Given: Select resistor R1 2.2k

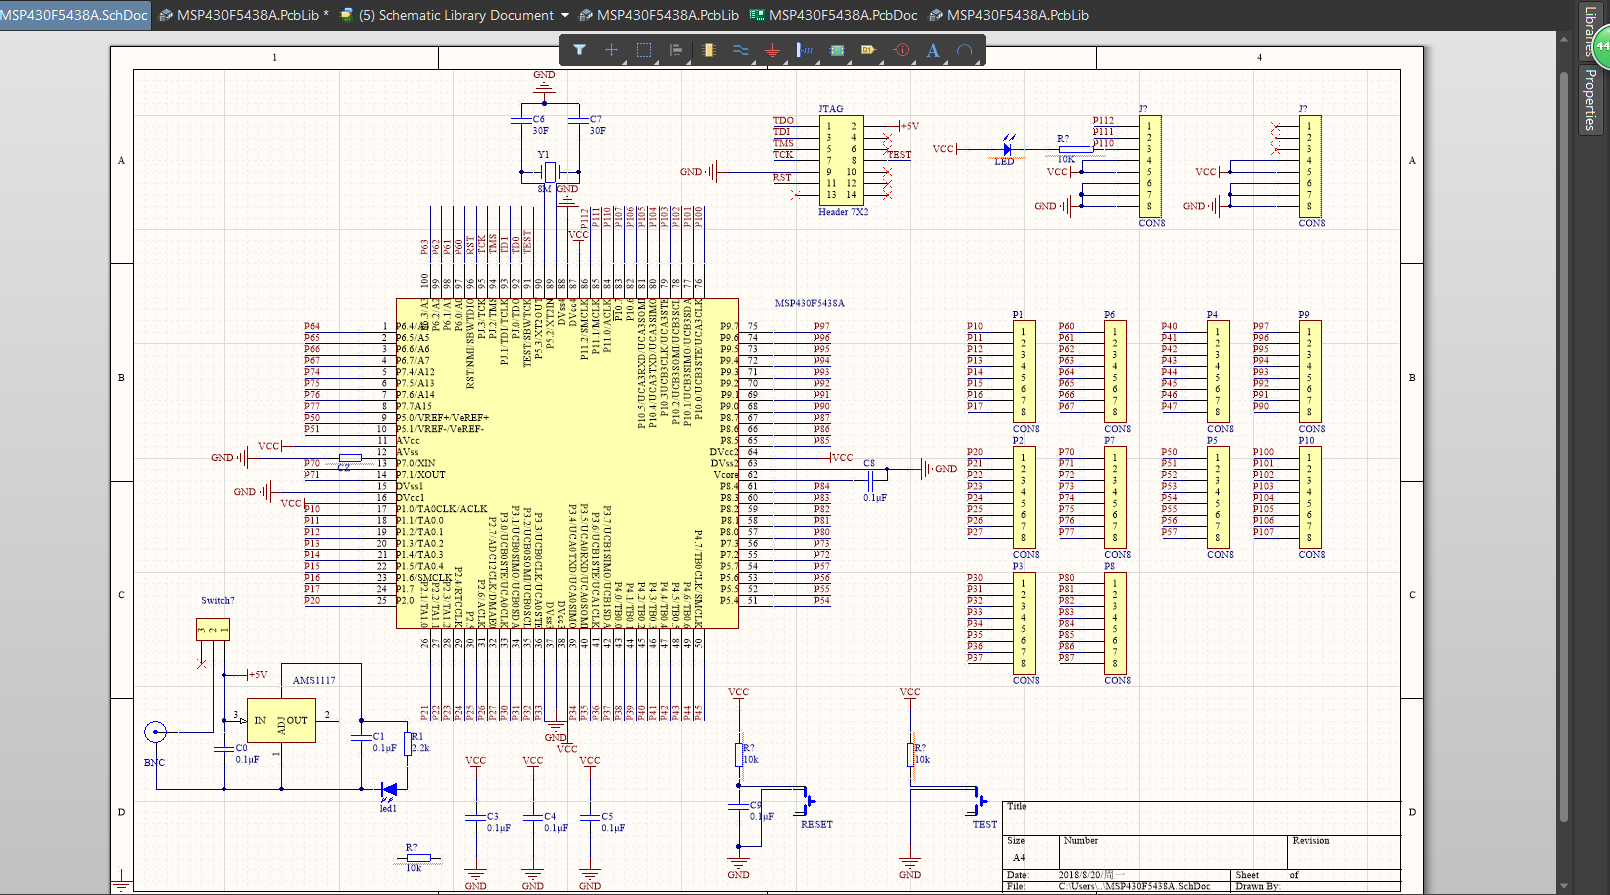Looking at the screenshot, I should click(x=407, y=743).
